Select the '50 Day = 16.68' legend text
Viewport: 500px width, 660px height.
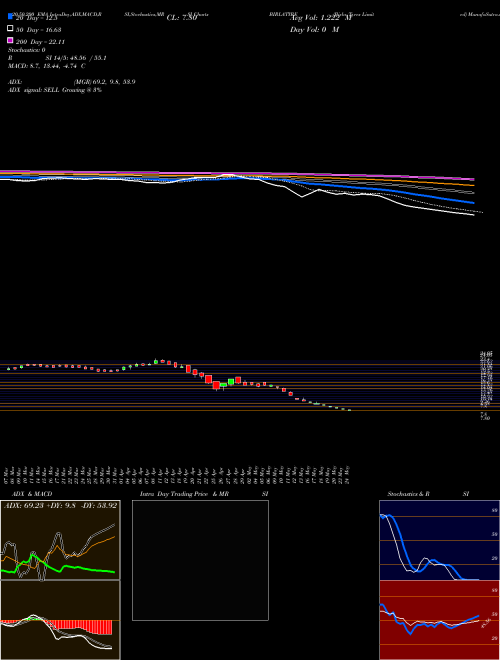[x=38, y=30]
